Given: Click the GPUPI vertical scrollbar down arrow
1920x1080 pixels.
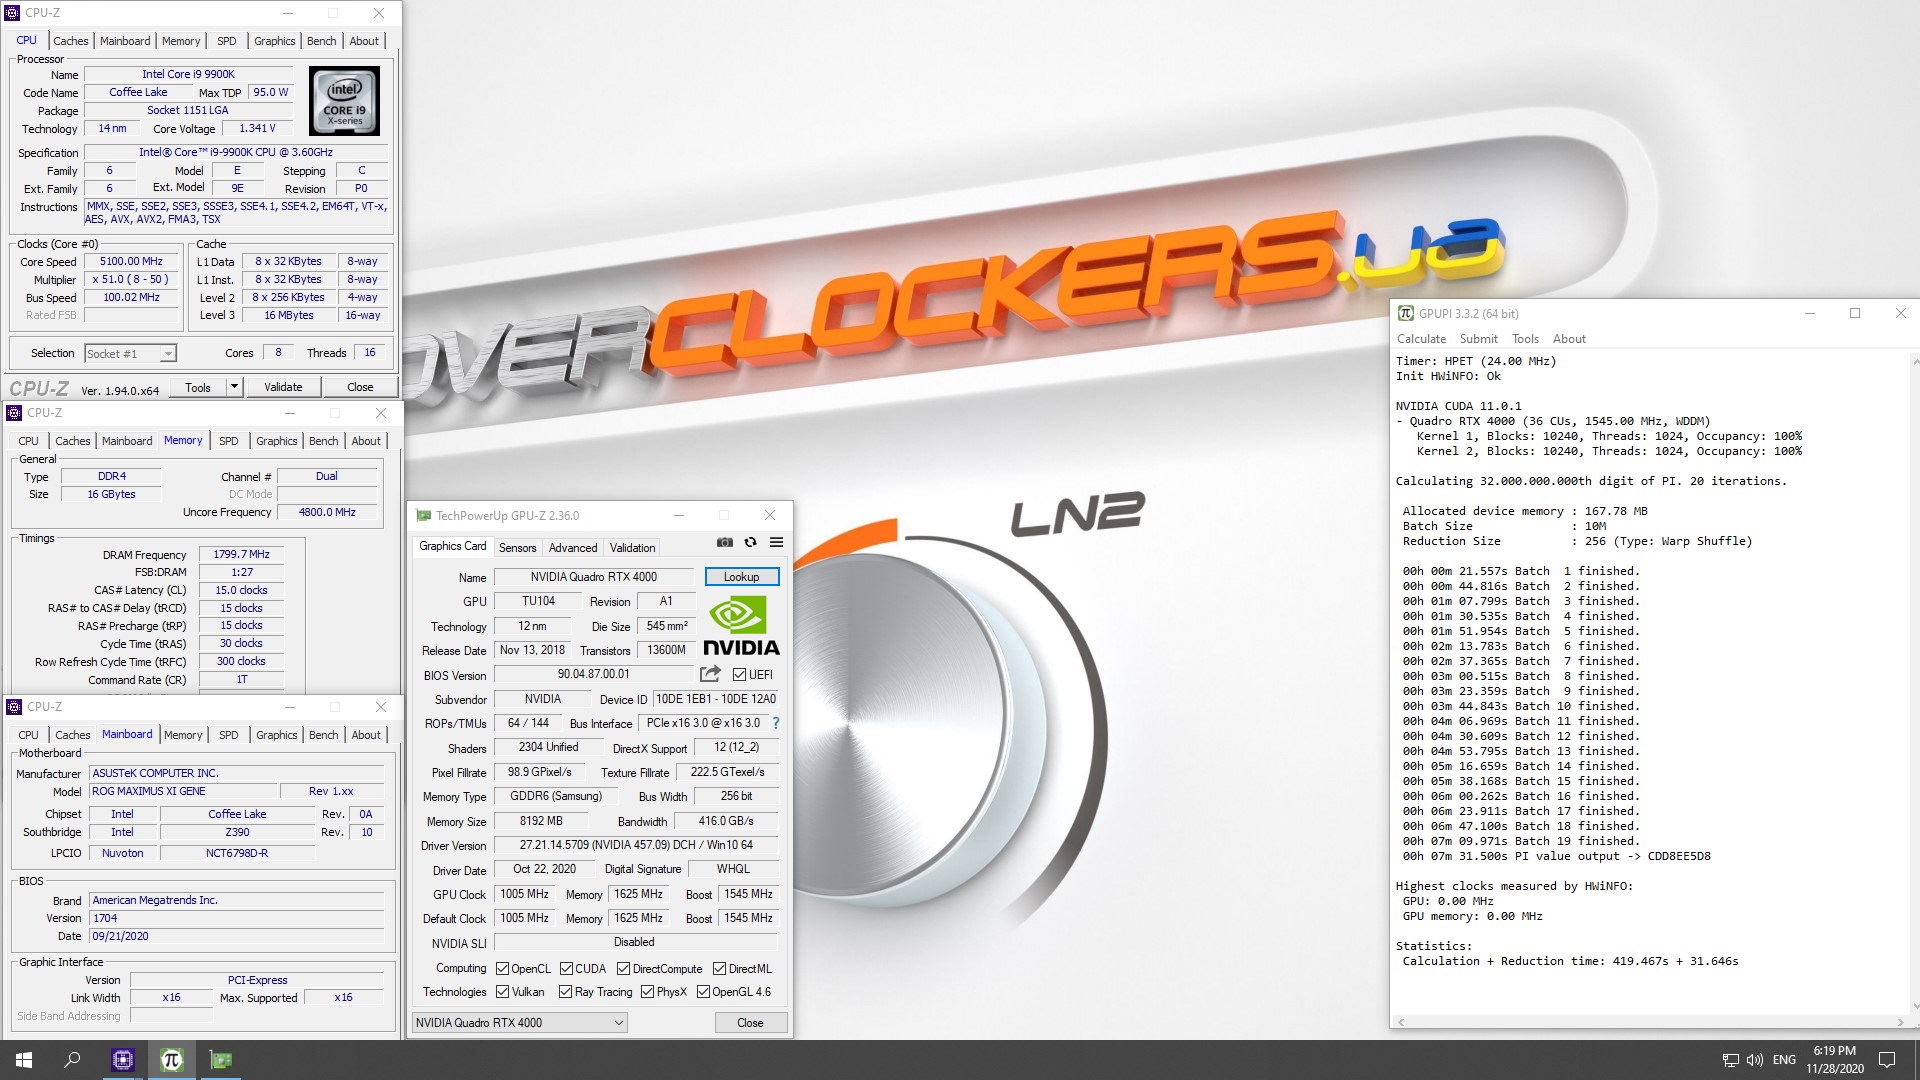Looking at the screenshot, I should (1914, 1006).
